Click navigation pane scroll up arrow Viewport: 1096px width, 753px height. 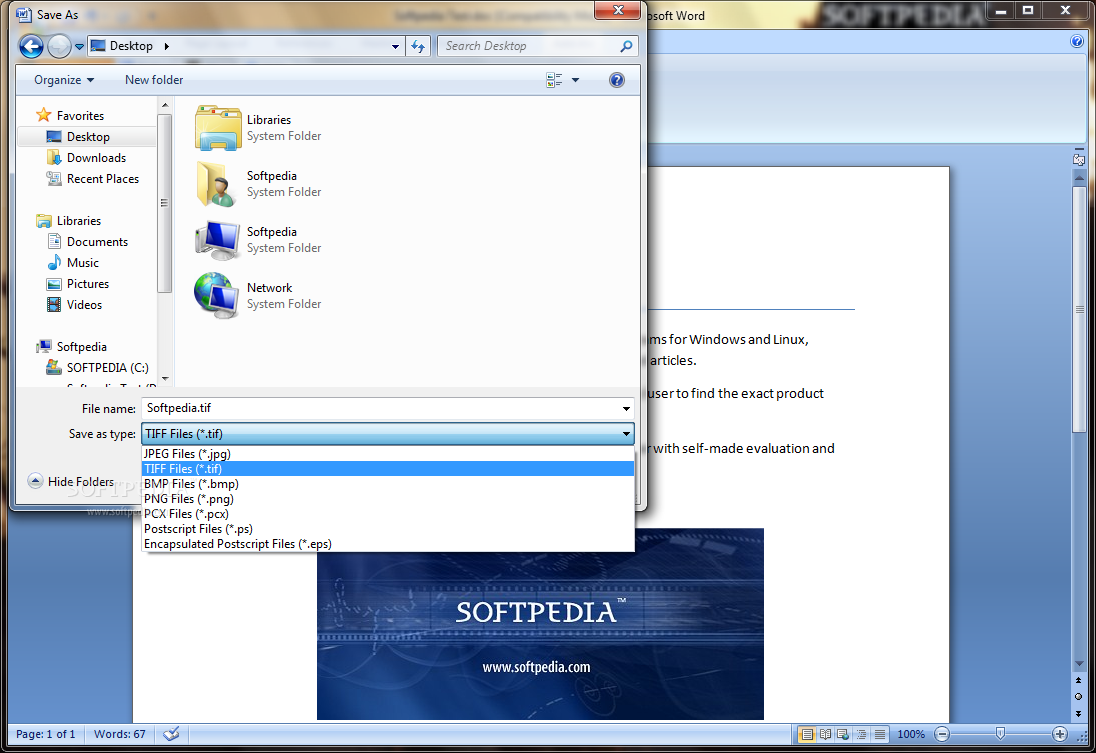[x=165, y=106]
